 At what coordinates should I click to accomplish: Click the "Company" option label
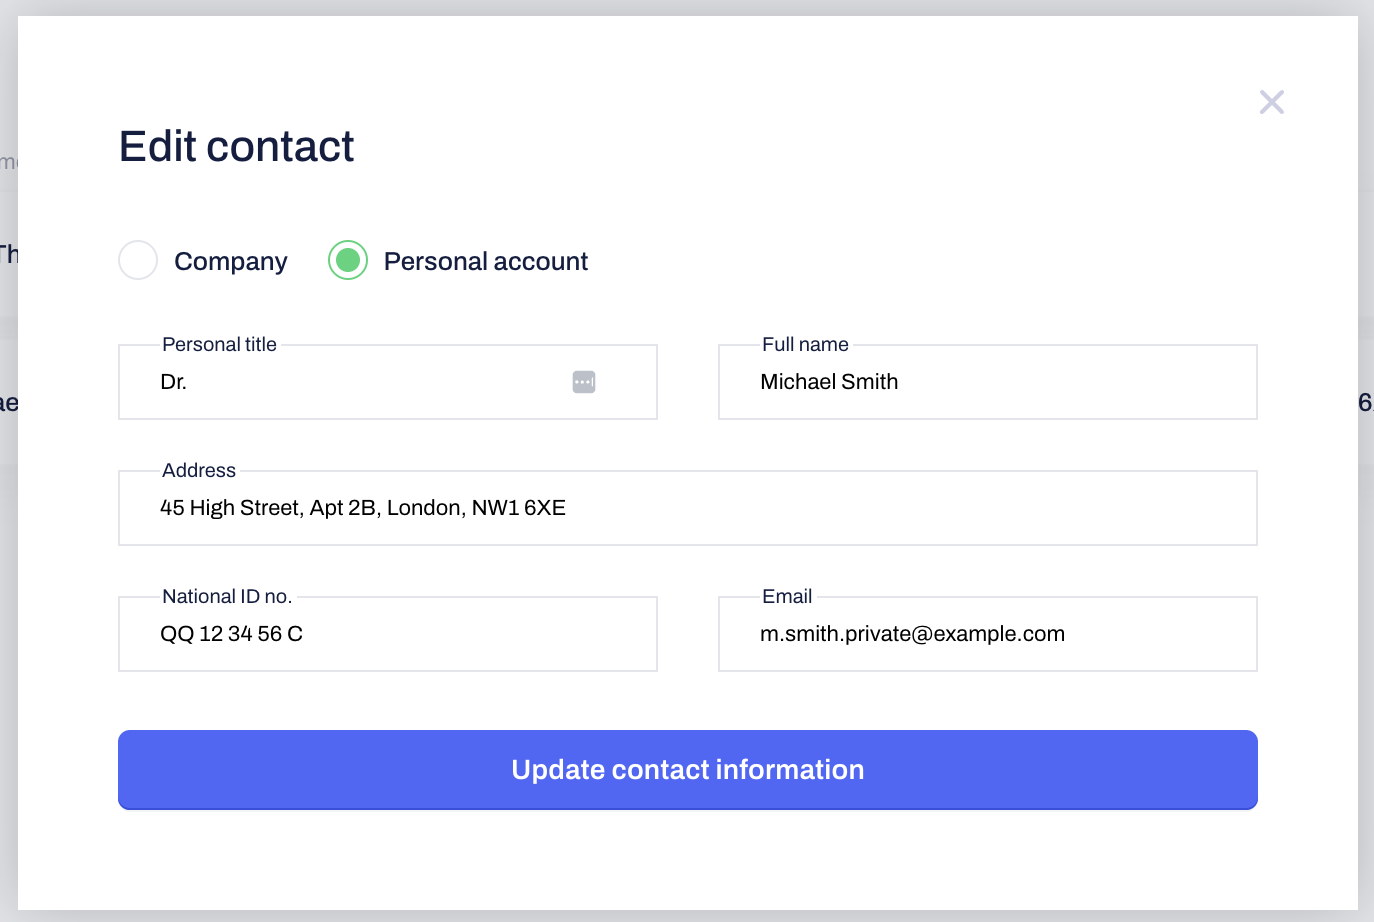[x=230, y=261]
